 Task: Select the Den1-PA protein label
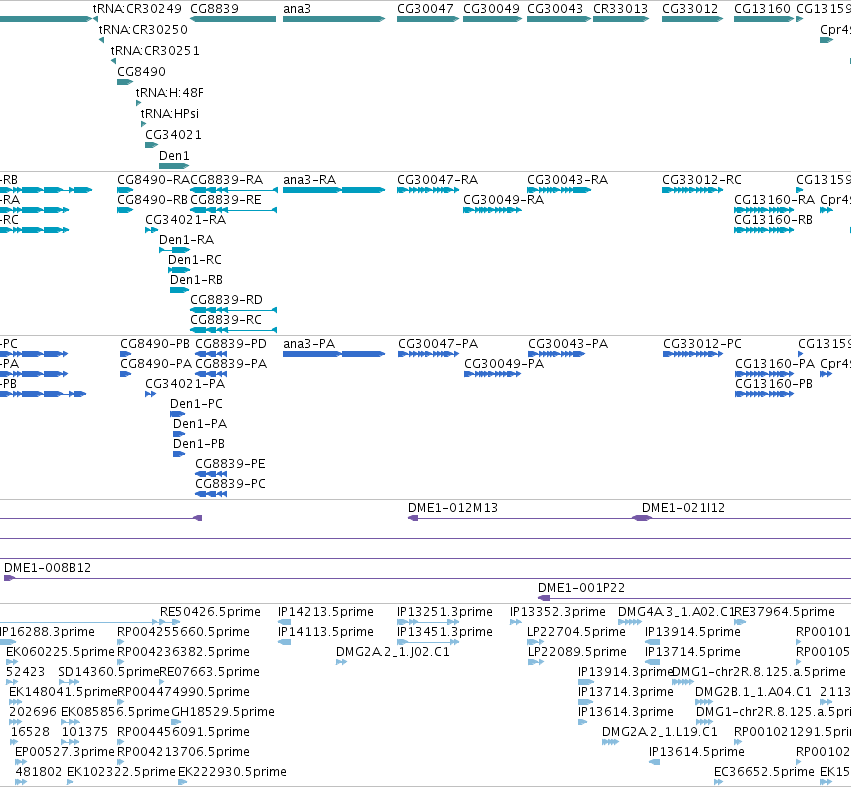point(200,424)
